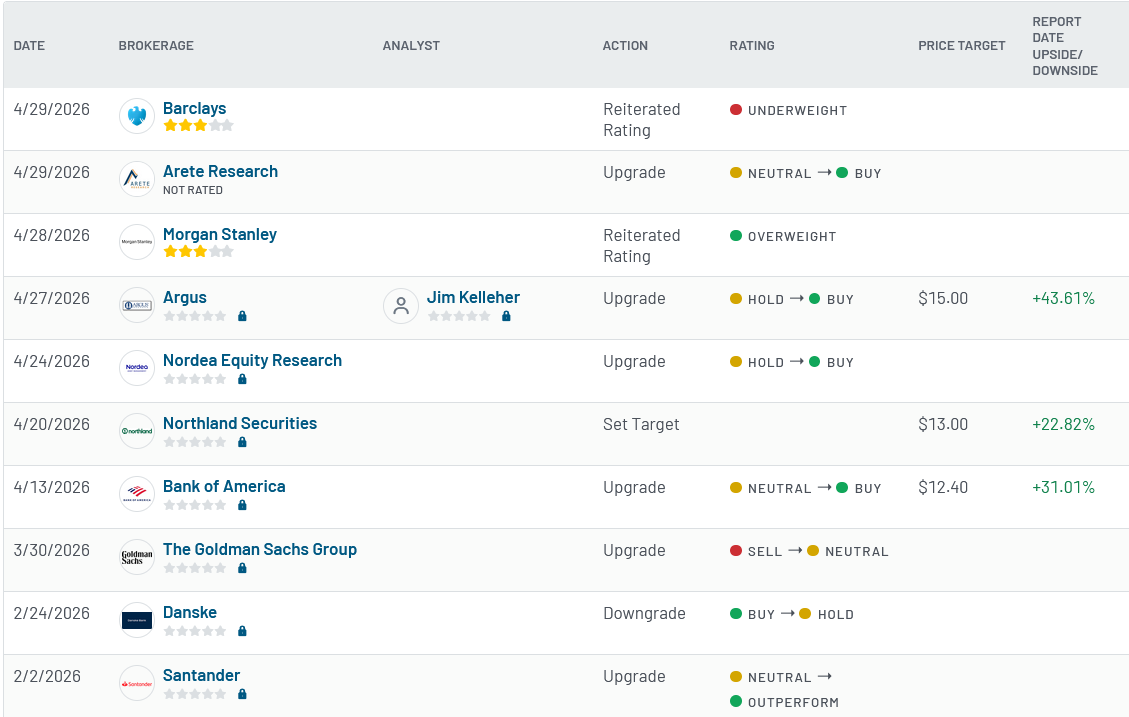Click the ANALYST column header
The width and height of the screenshot is (1129, 717).
(x=411, y=45)
